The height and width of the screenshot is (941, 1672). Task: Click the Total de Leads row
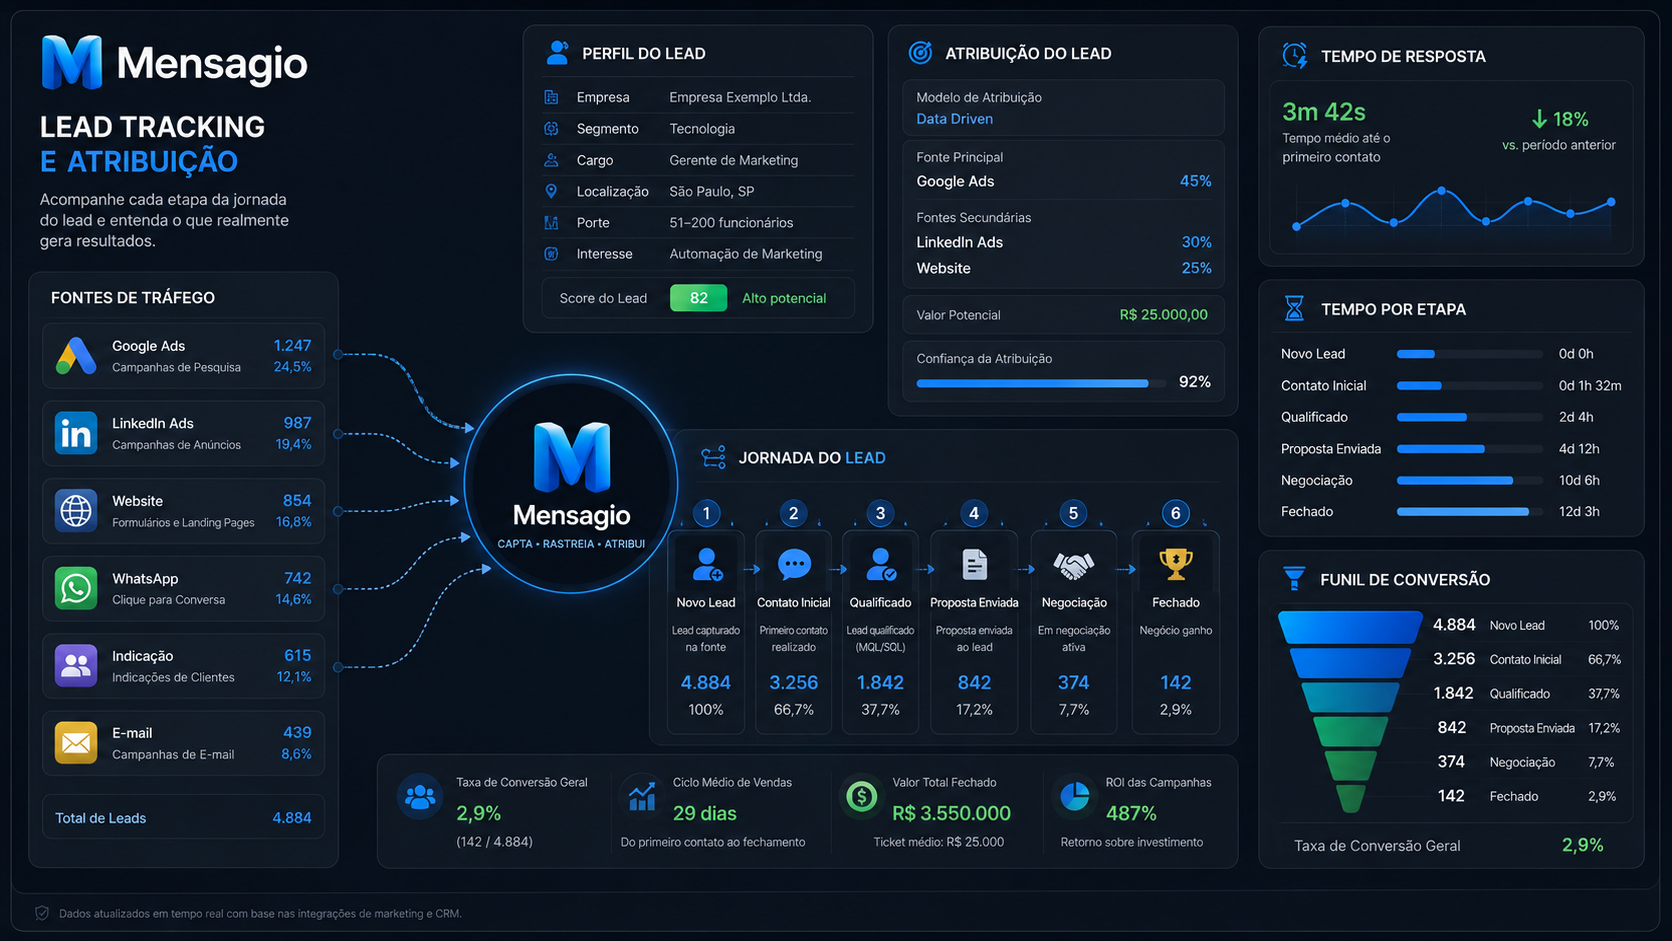pyautogui.click(x=183, y=817)
